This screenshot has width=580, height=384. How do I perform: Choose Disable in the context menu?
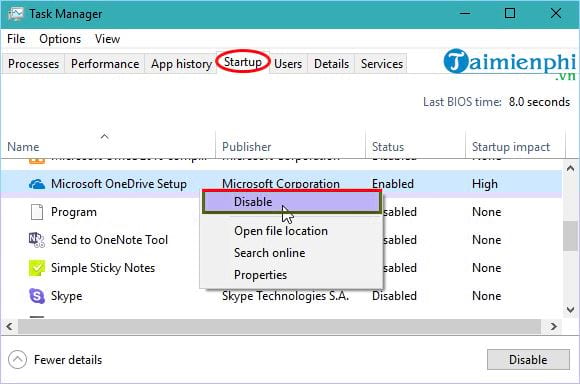pos(291,202)
